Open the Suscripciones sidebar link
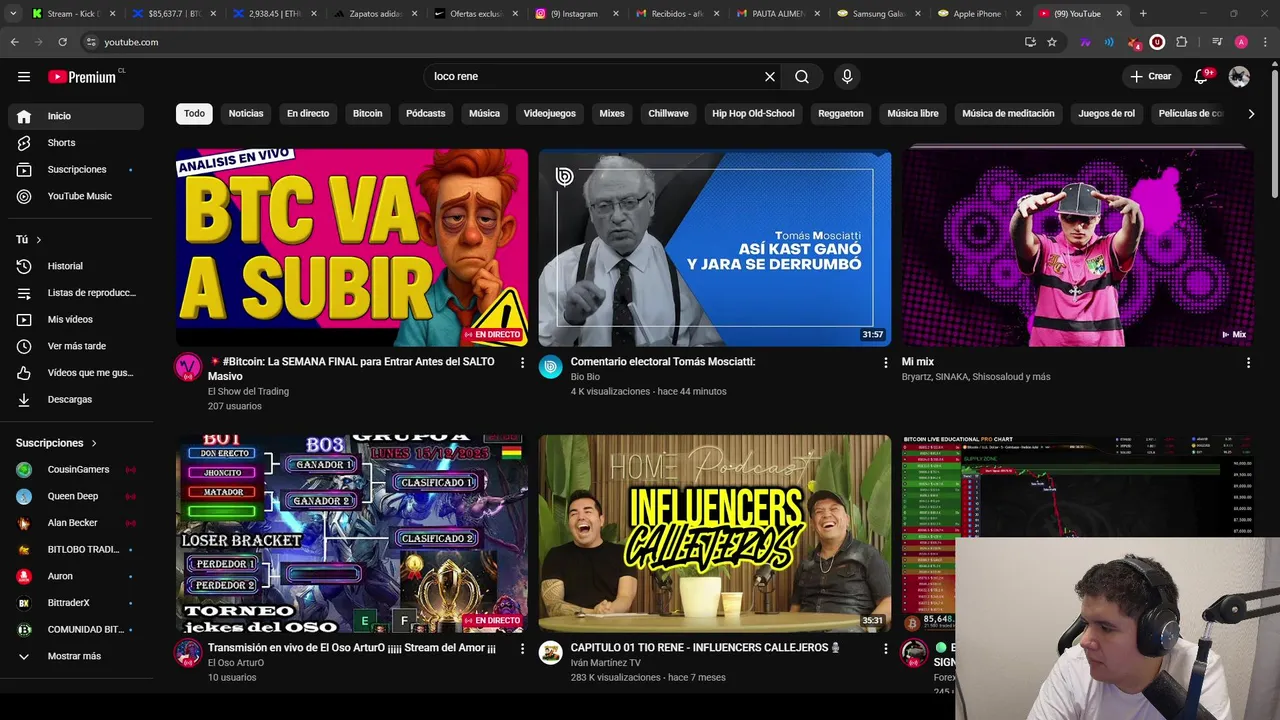1280x720 pixels. 76,169
